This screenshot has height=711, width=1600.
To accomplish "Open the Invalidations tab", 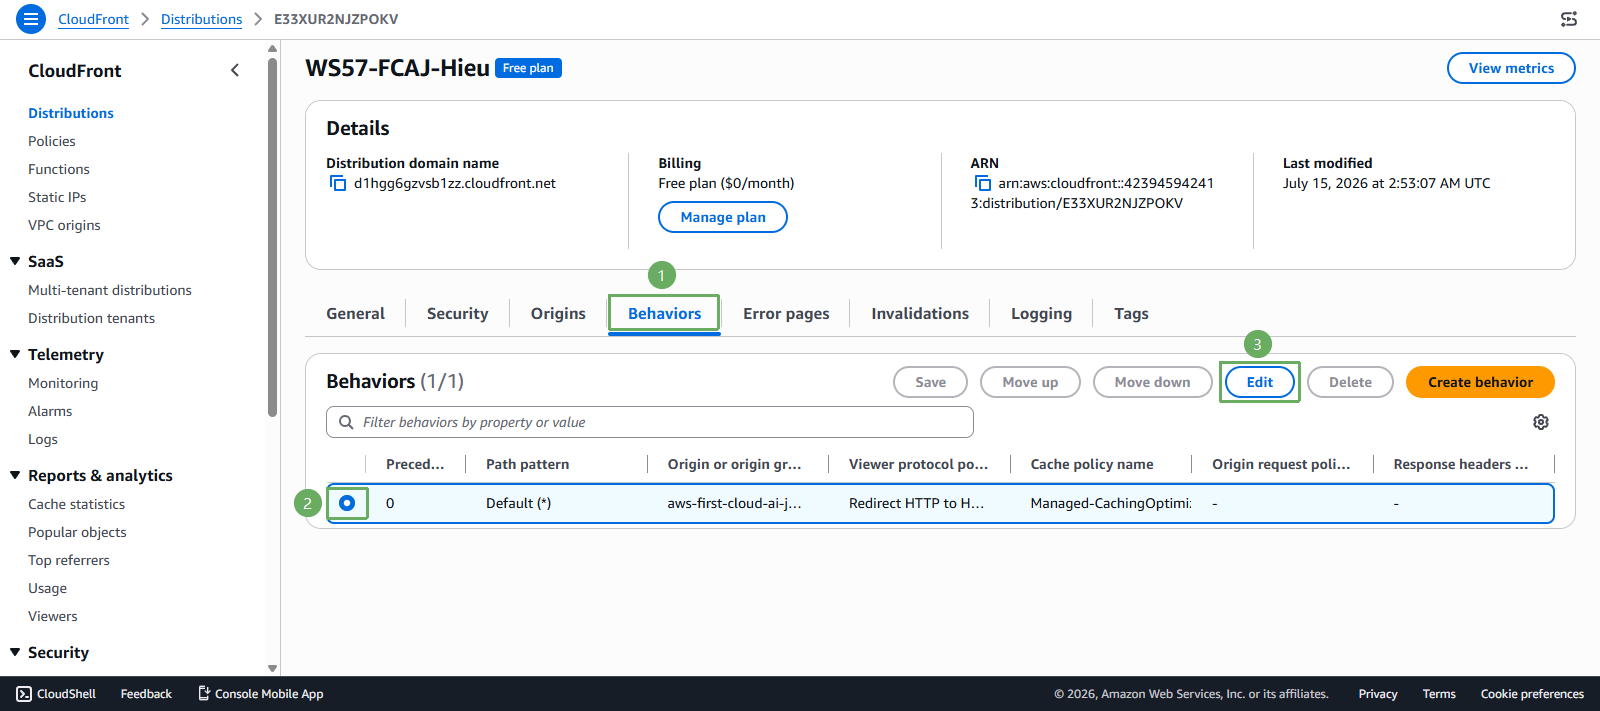I will (920, 313).
